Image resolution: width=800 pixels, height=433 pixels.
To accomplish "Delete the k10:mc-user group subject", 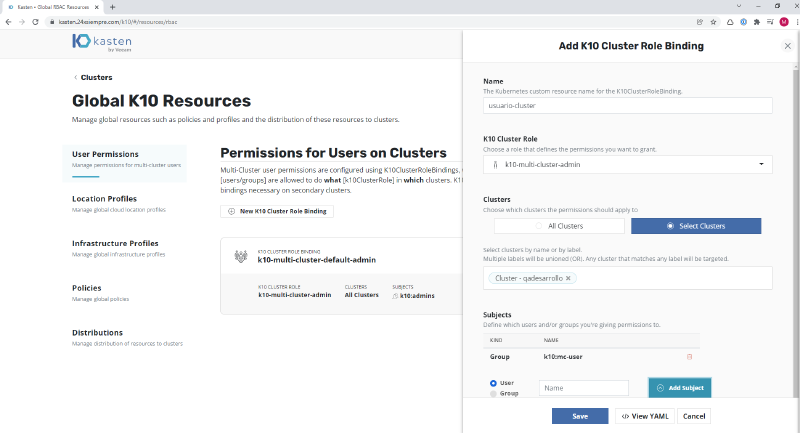I will [x=689, y=356].
